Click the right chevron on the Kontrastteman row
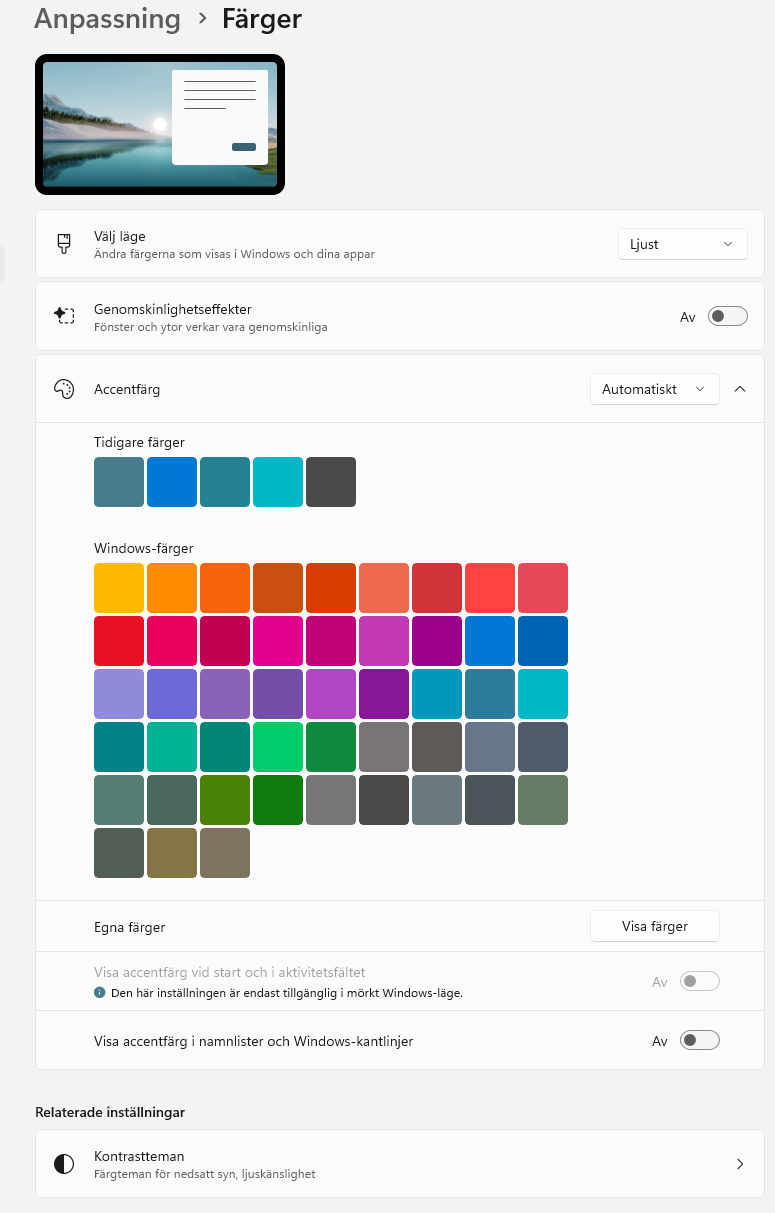The image size is (775, 1213). click(x=740, y=1164)
